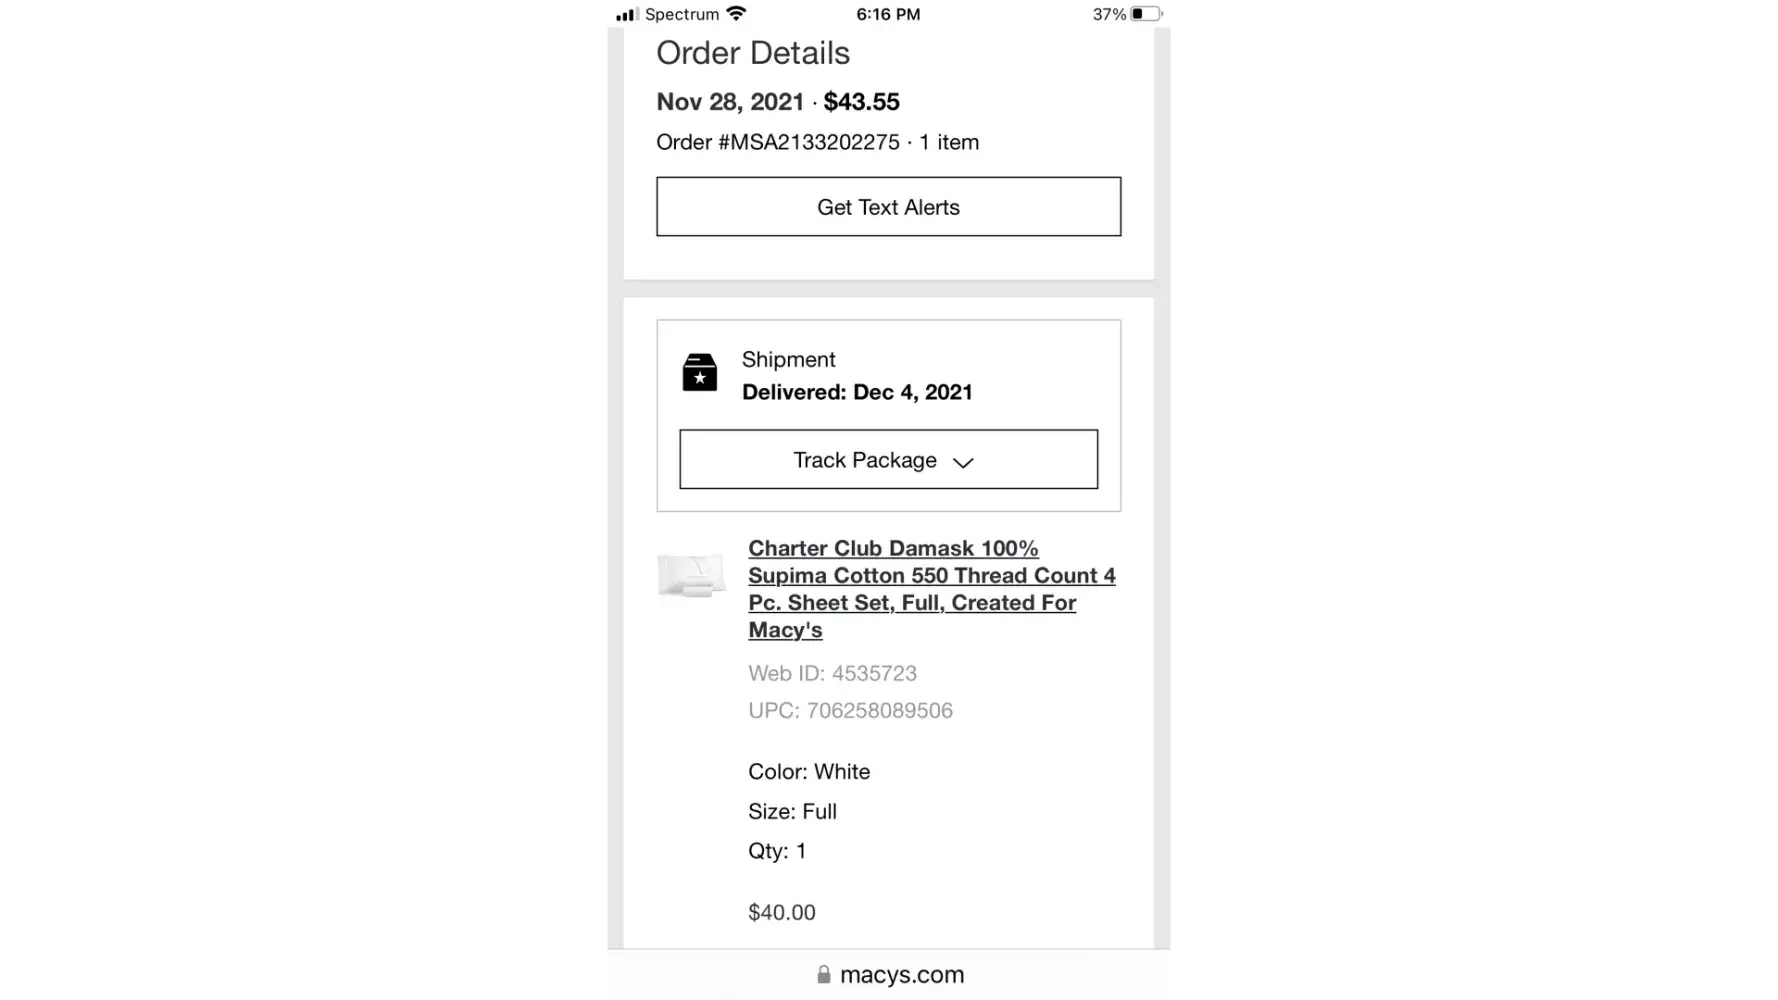Click the chevron arrow beside Track Package

[x=962, y=462]
